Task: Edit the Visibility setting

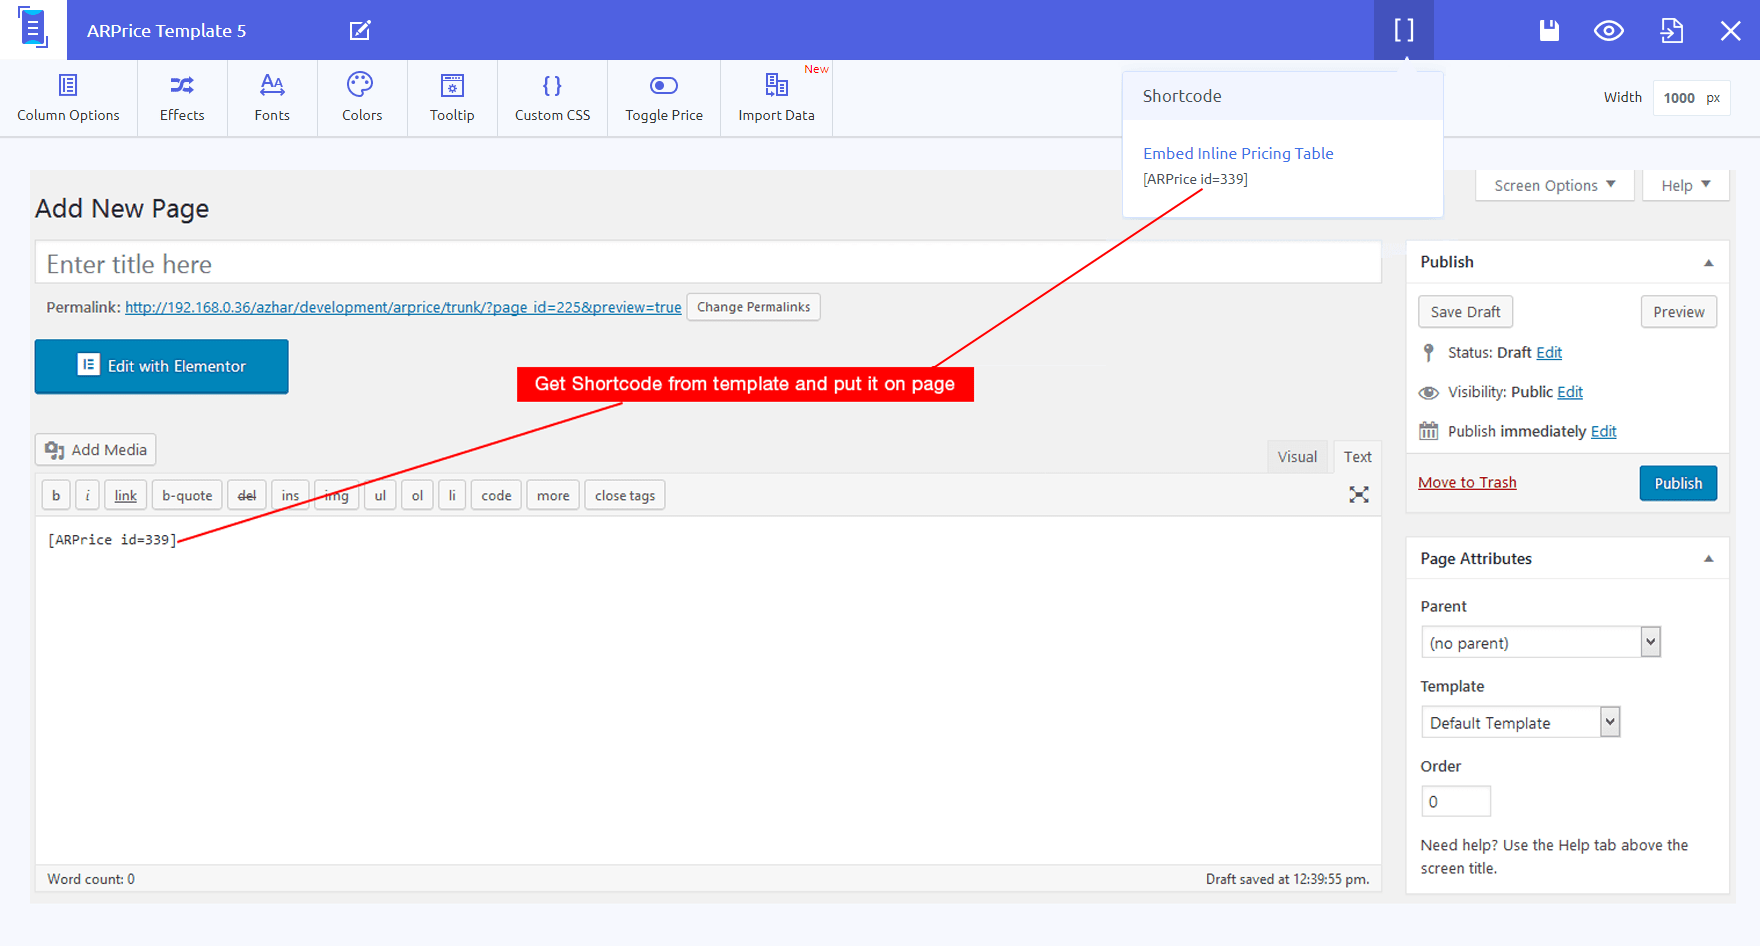Action: pyautogui.click(x=1570, y=392)
